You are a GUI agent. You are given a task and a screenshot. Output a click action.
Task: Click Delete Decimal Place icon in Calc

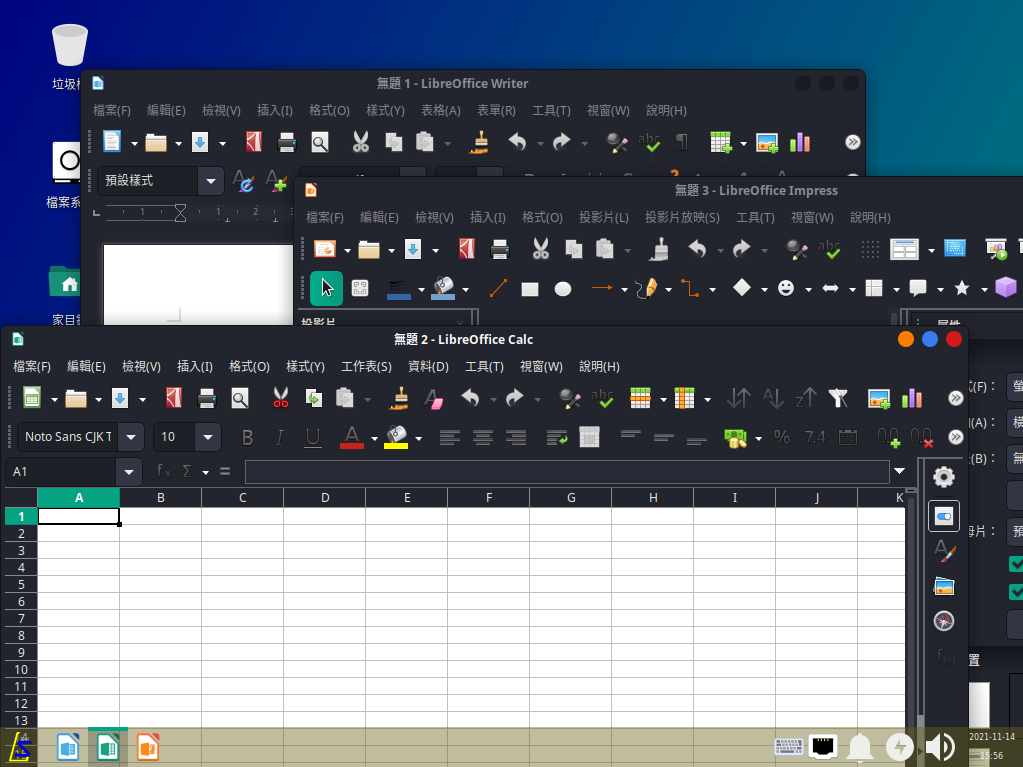(922, 437)
